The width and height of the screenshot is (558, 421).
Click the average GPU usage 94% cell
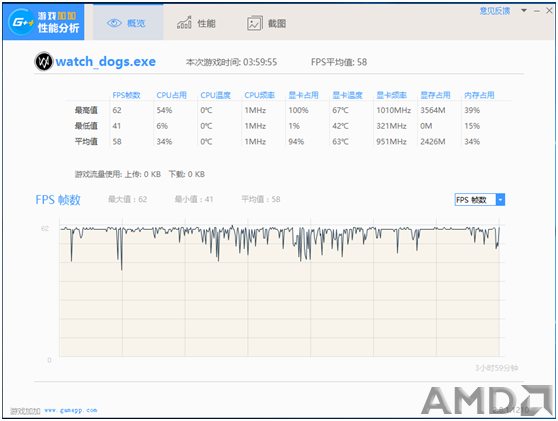[296, 142]
